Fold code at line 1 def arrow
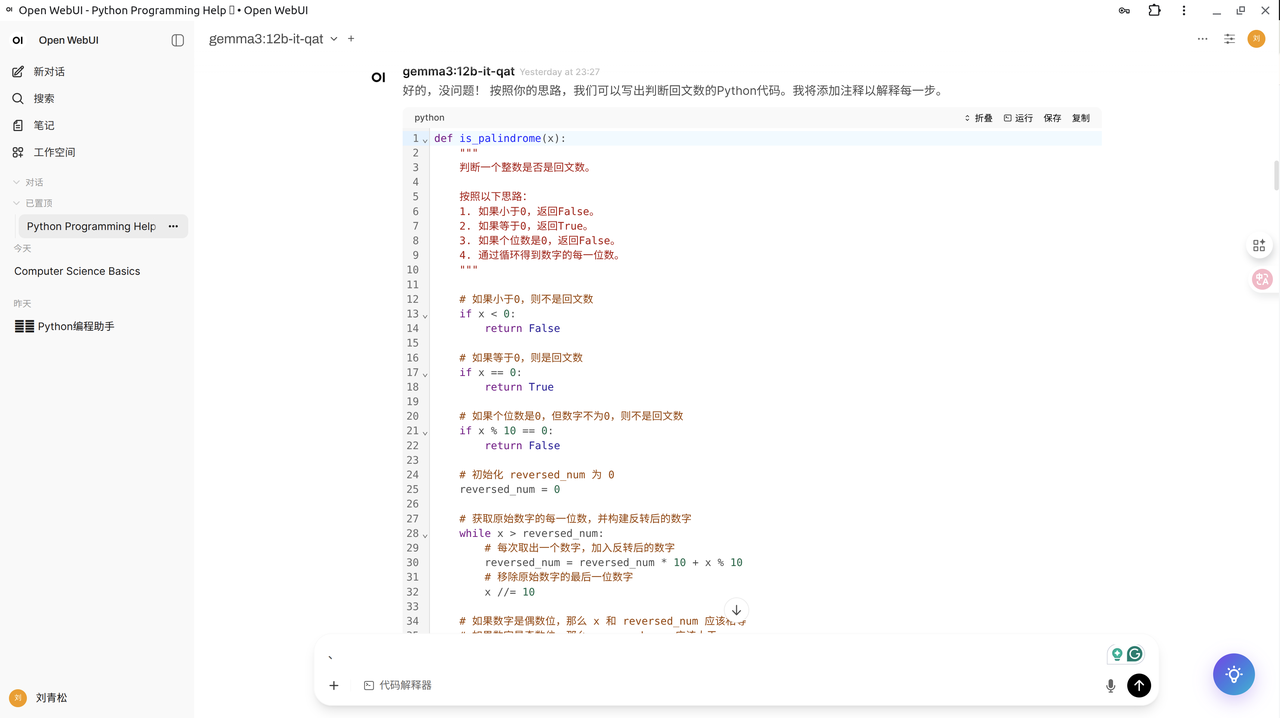Image resolution: width=1280 pixels, height=718 pixels. [x=425, y=139]
